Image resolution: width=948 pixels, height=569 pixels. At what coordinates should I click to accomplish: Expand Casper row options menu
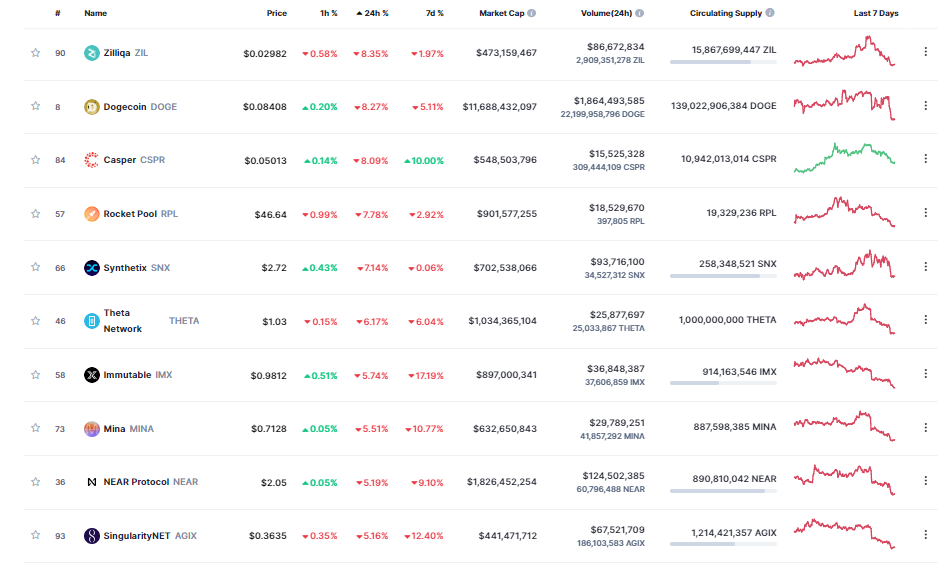pyautogui.click(x=925, y=158)
